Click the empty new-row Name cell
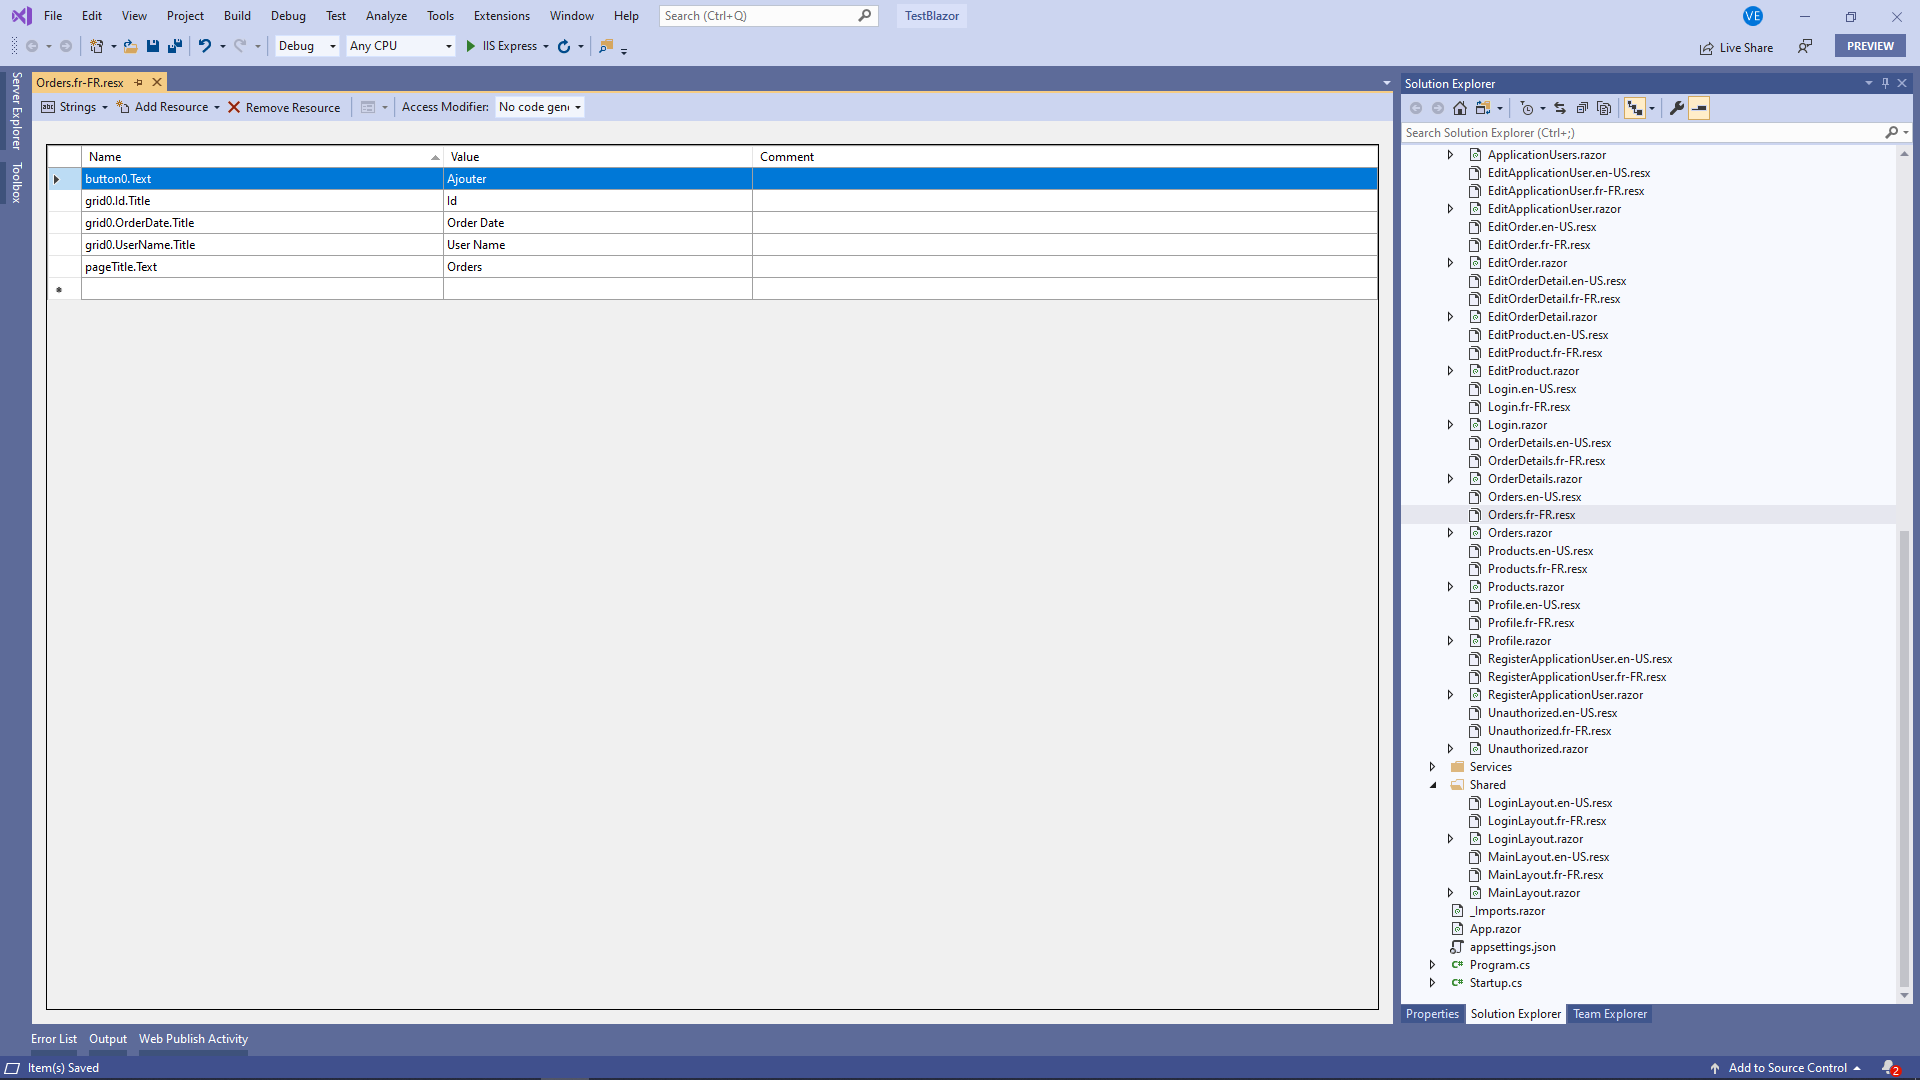 (262, 289)
